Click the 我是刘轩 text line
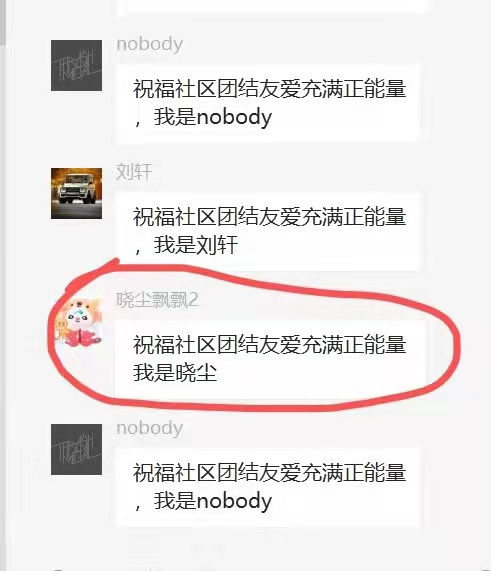Image resolution: width=491 pixels, height=571 pixels. tap(196, 245)
